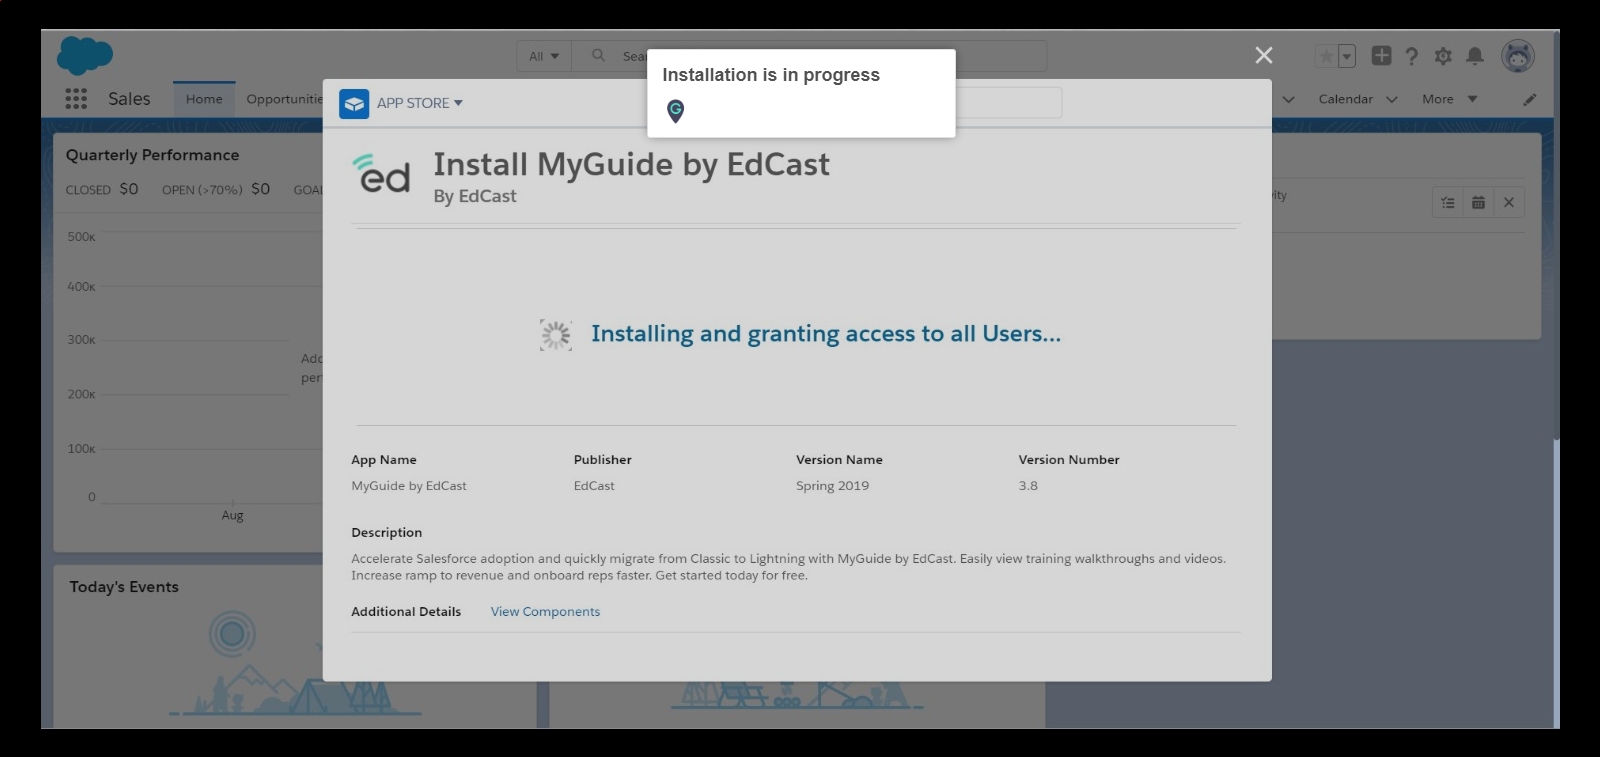Expand the Calendar tab chevron
The image size is (1600, 757).
tap(1392, 99)
